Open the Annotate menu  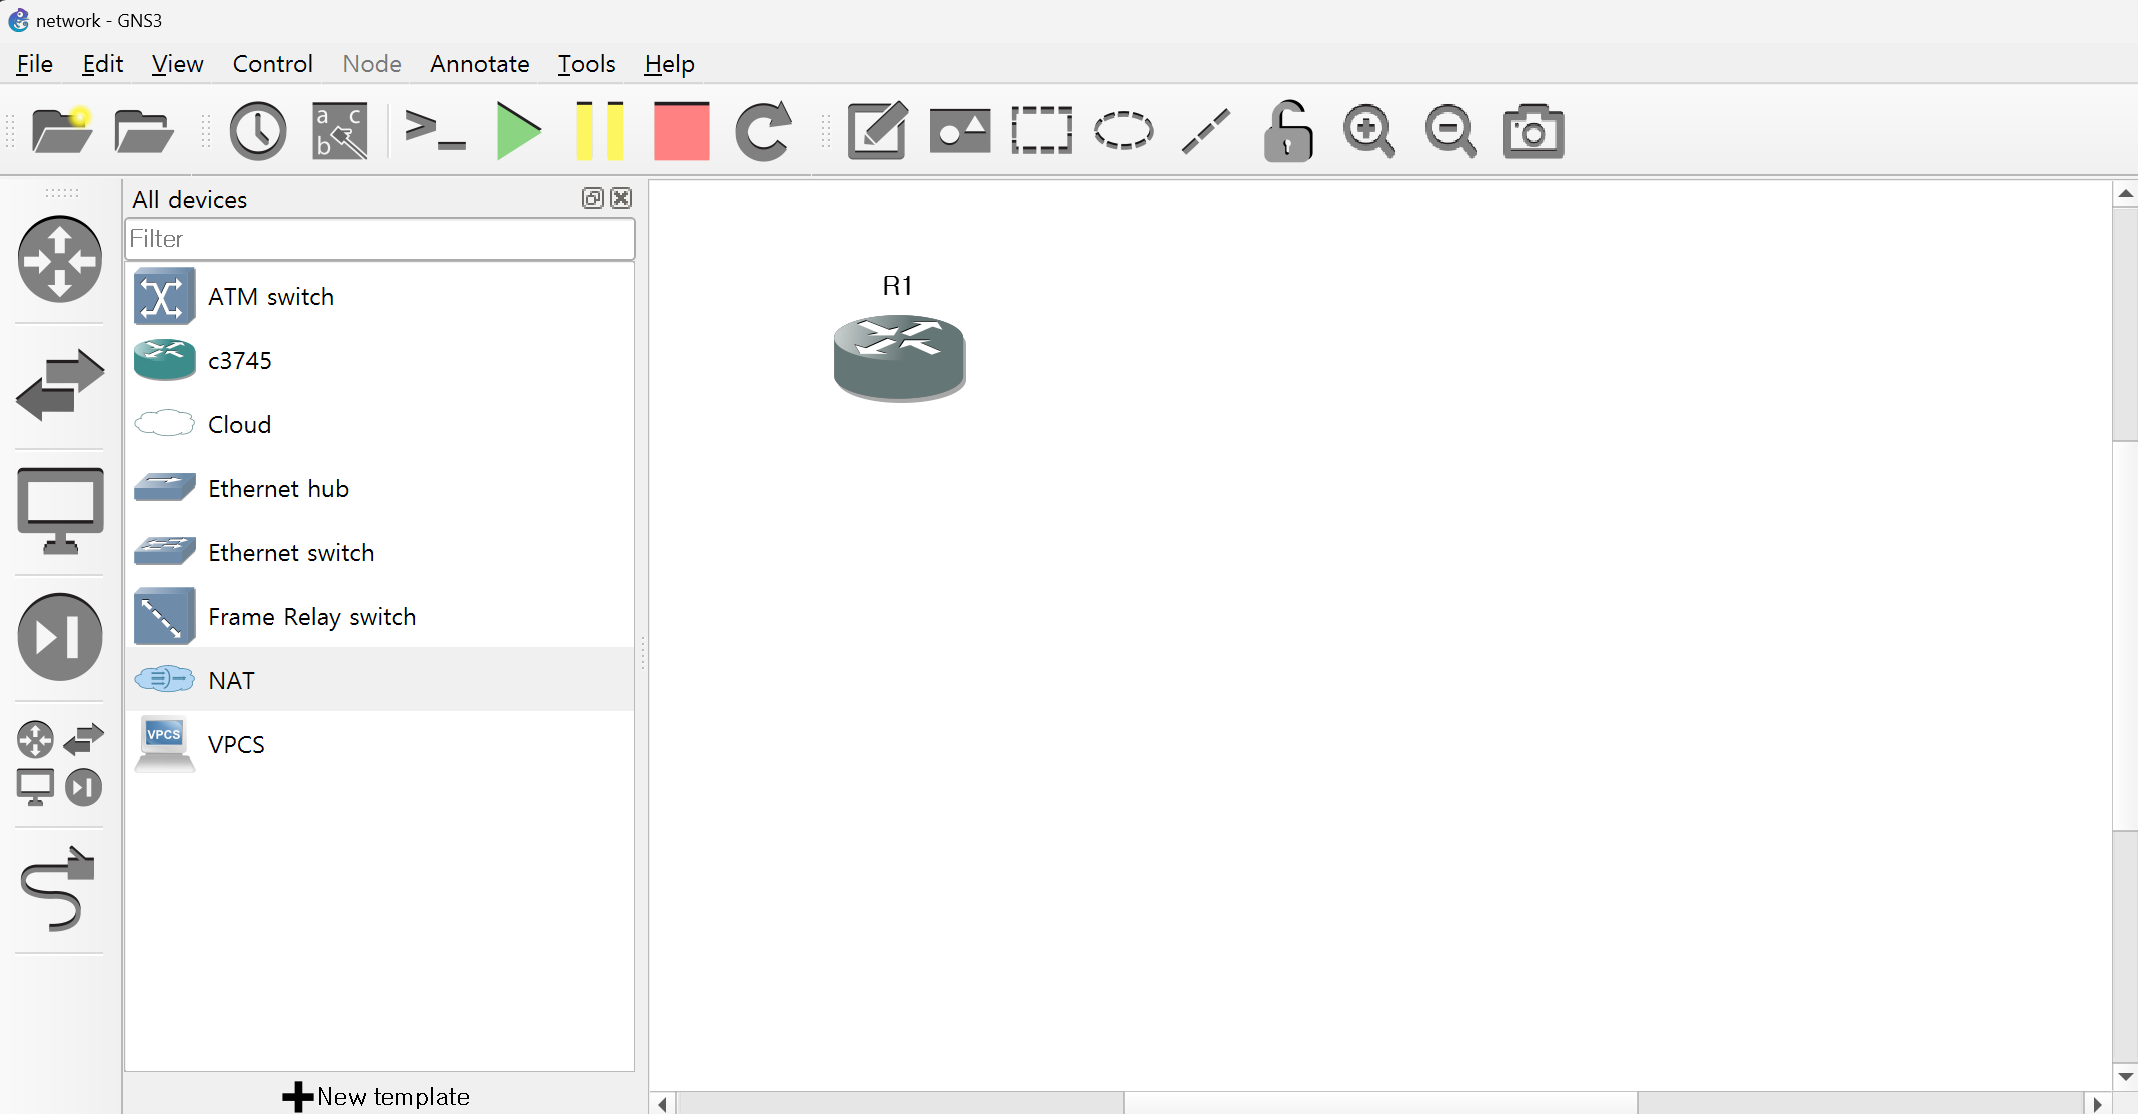click(x=479, y=64)
